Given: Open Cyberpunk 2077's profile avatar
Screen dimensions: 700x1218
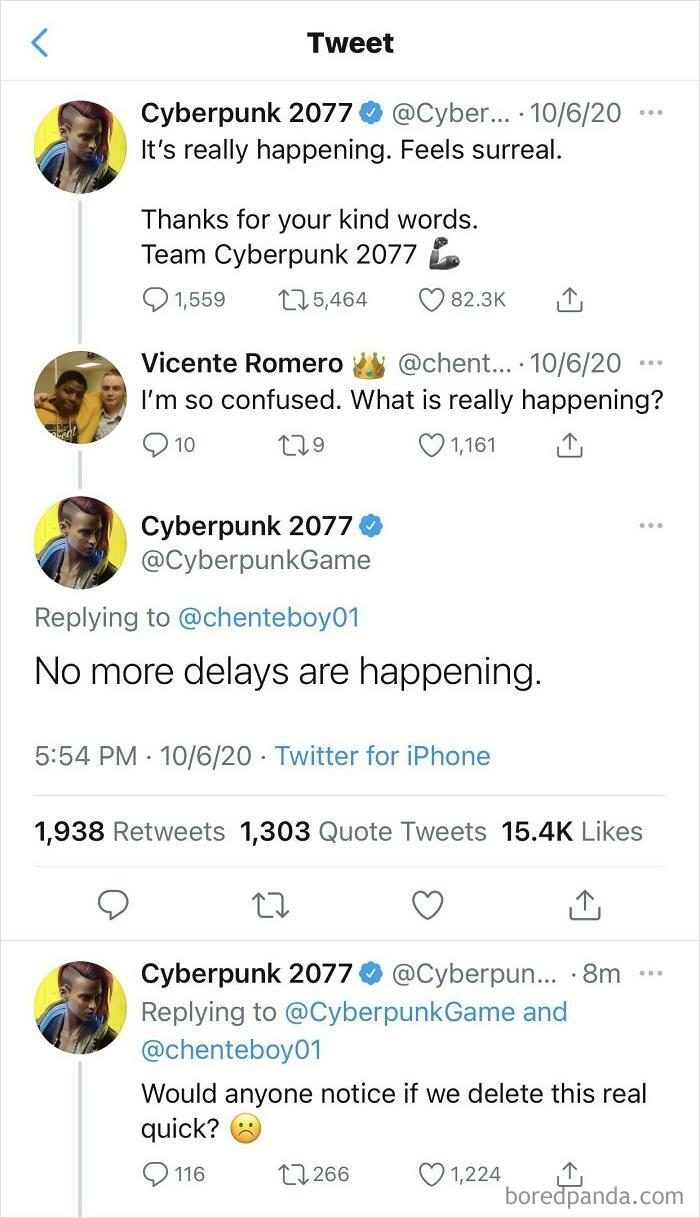Looking at the screenshot, I should pyautogui.click(x=80, y=543).
